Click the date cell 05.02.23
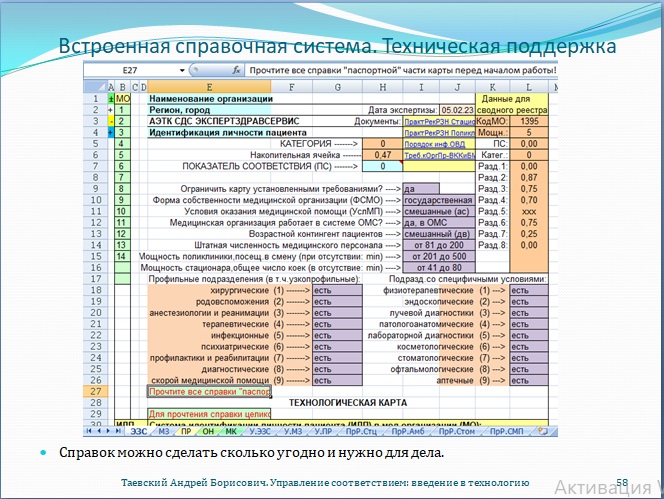664x499 pixels. (x=457, y=110)
